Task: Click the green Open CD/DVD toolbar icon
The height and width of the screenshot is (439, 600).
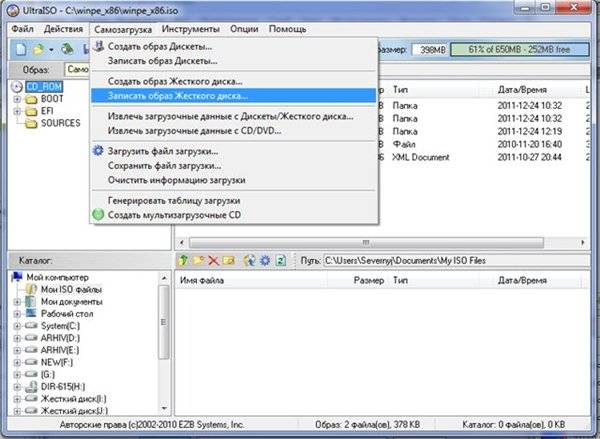Action: pyautogui.click(x=68, y=49)
